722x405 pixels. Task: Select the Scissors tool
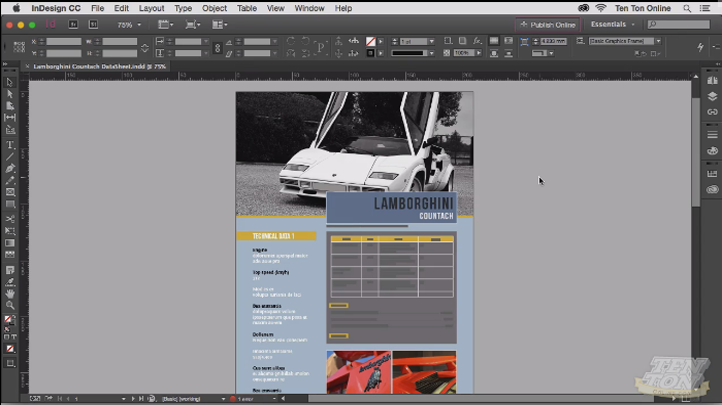pos(10,219)
